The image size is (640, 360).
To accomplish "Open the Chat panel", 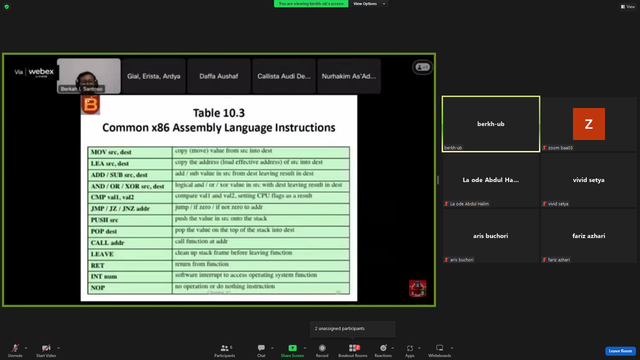I will [261, 350].
